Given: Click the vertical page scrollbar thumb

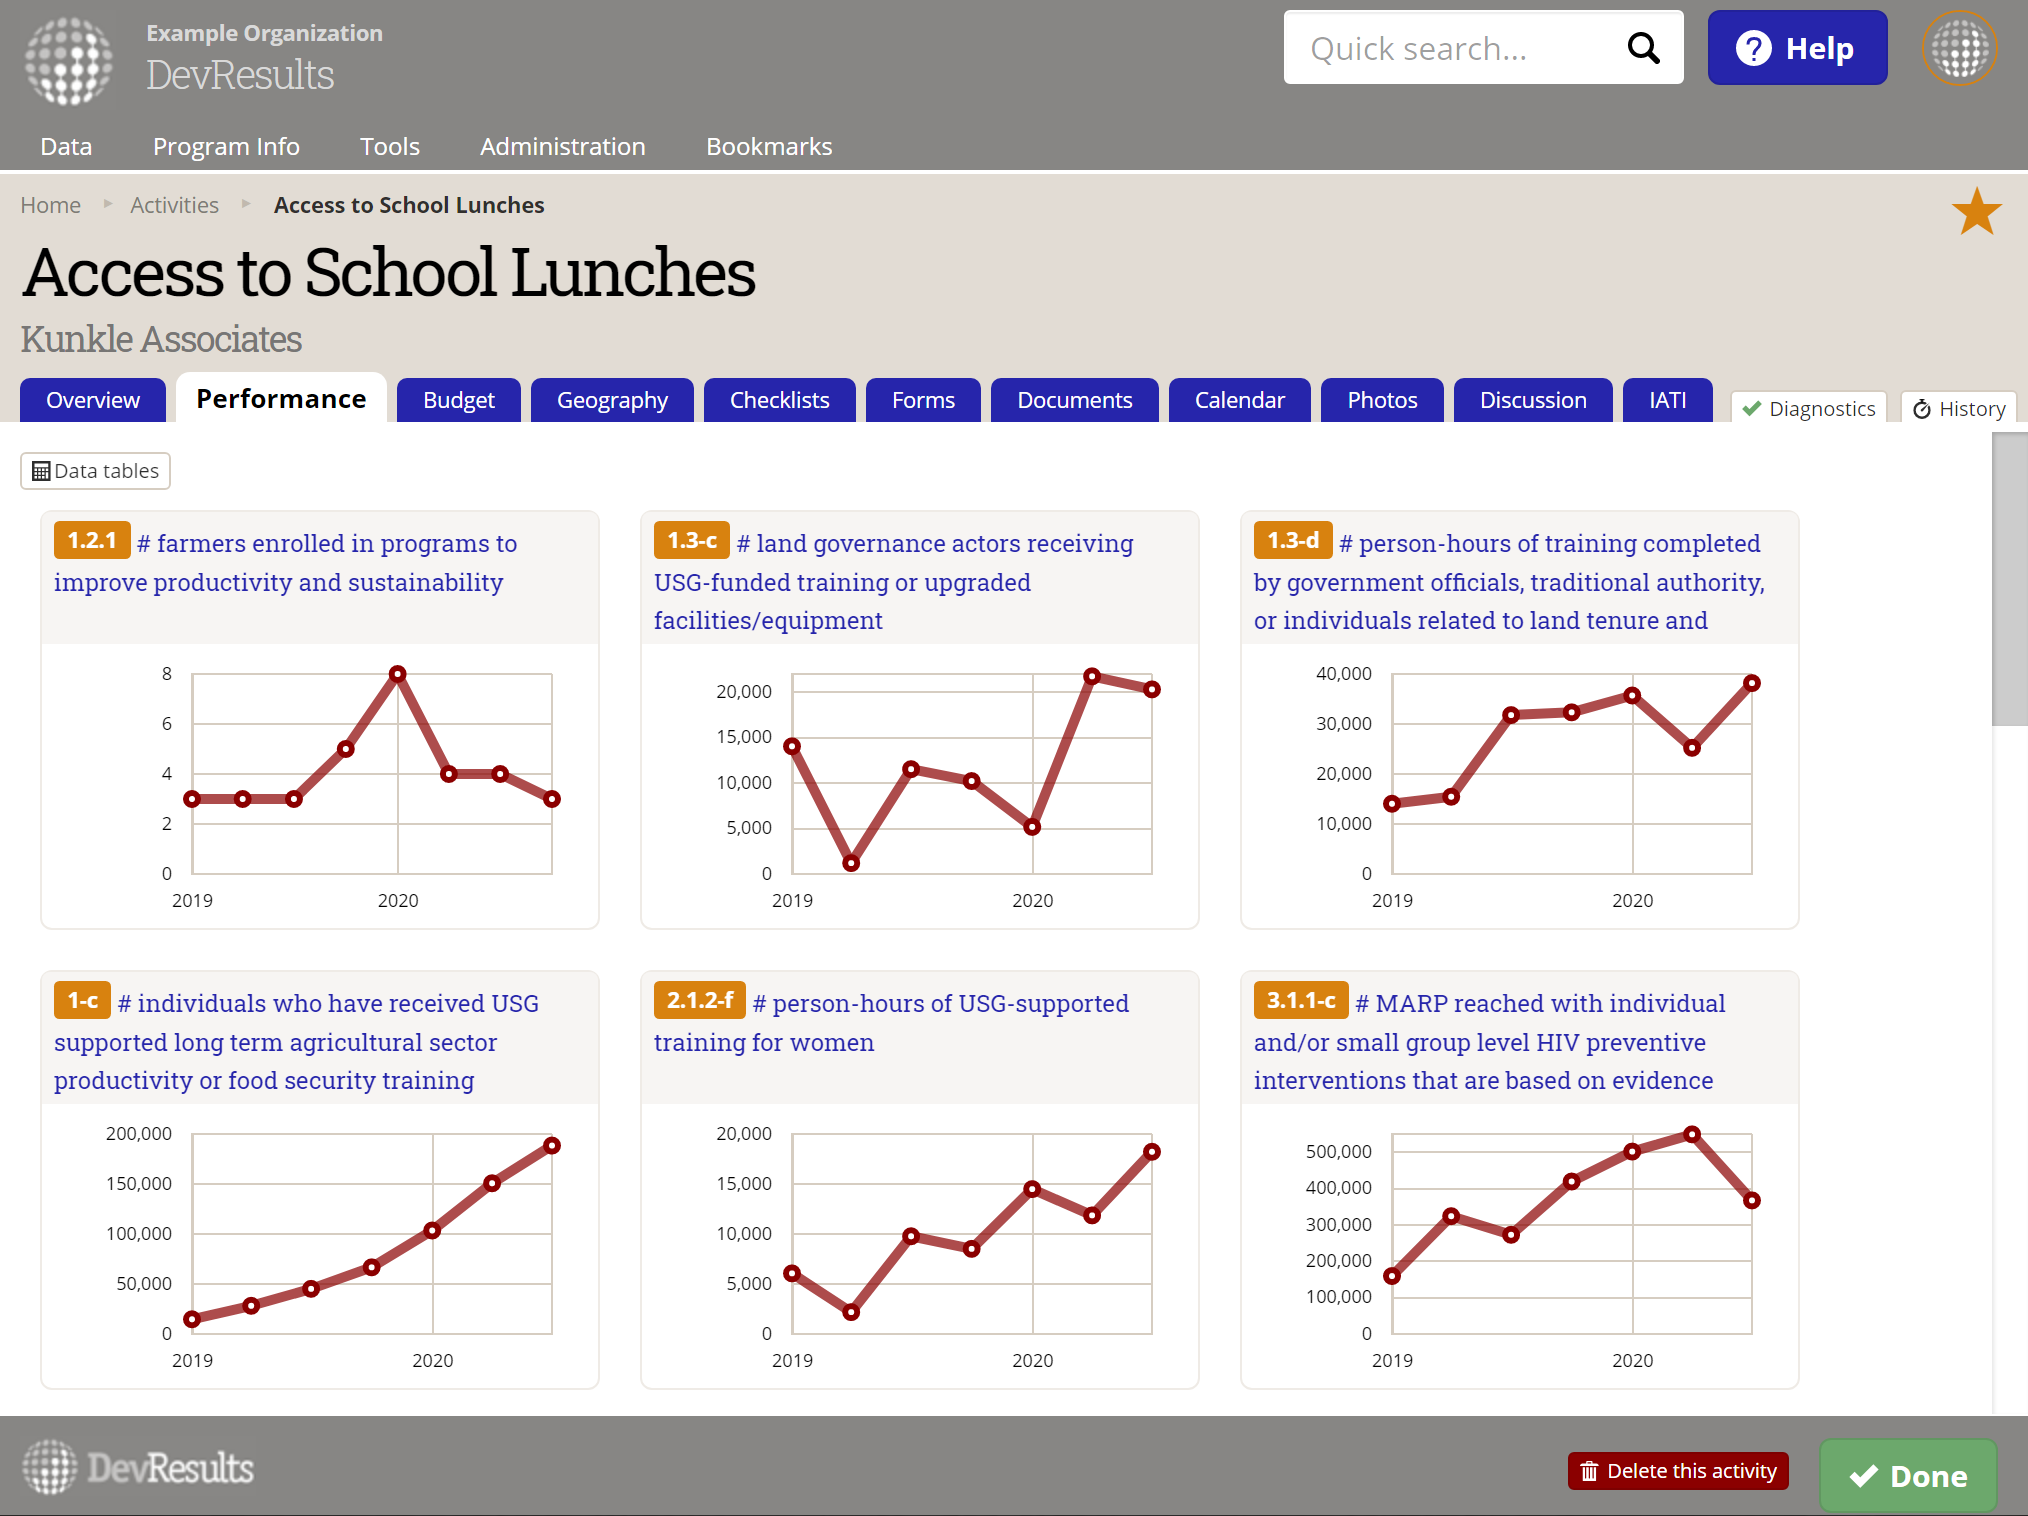Looking at the screenshot, I should (x=2009, y=580).
